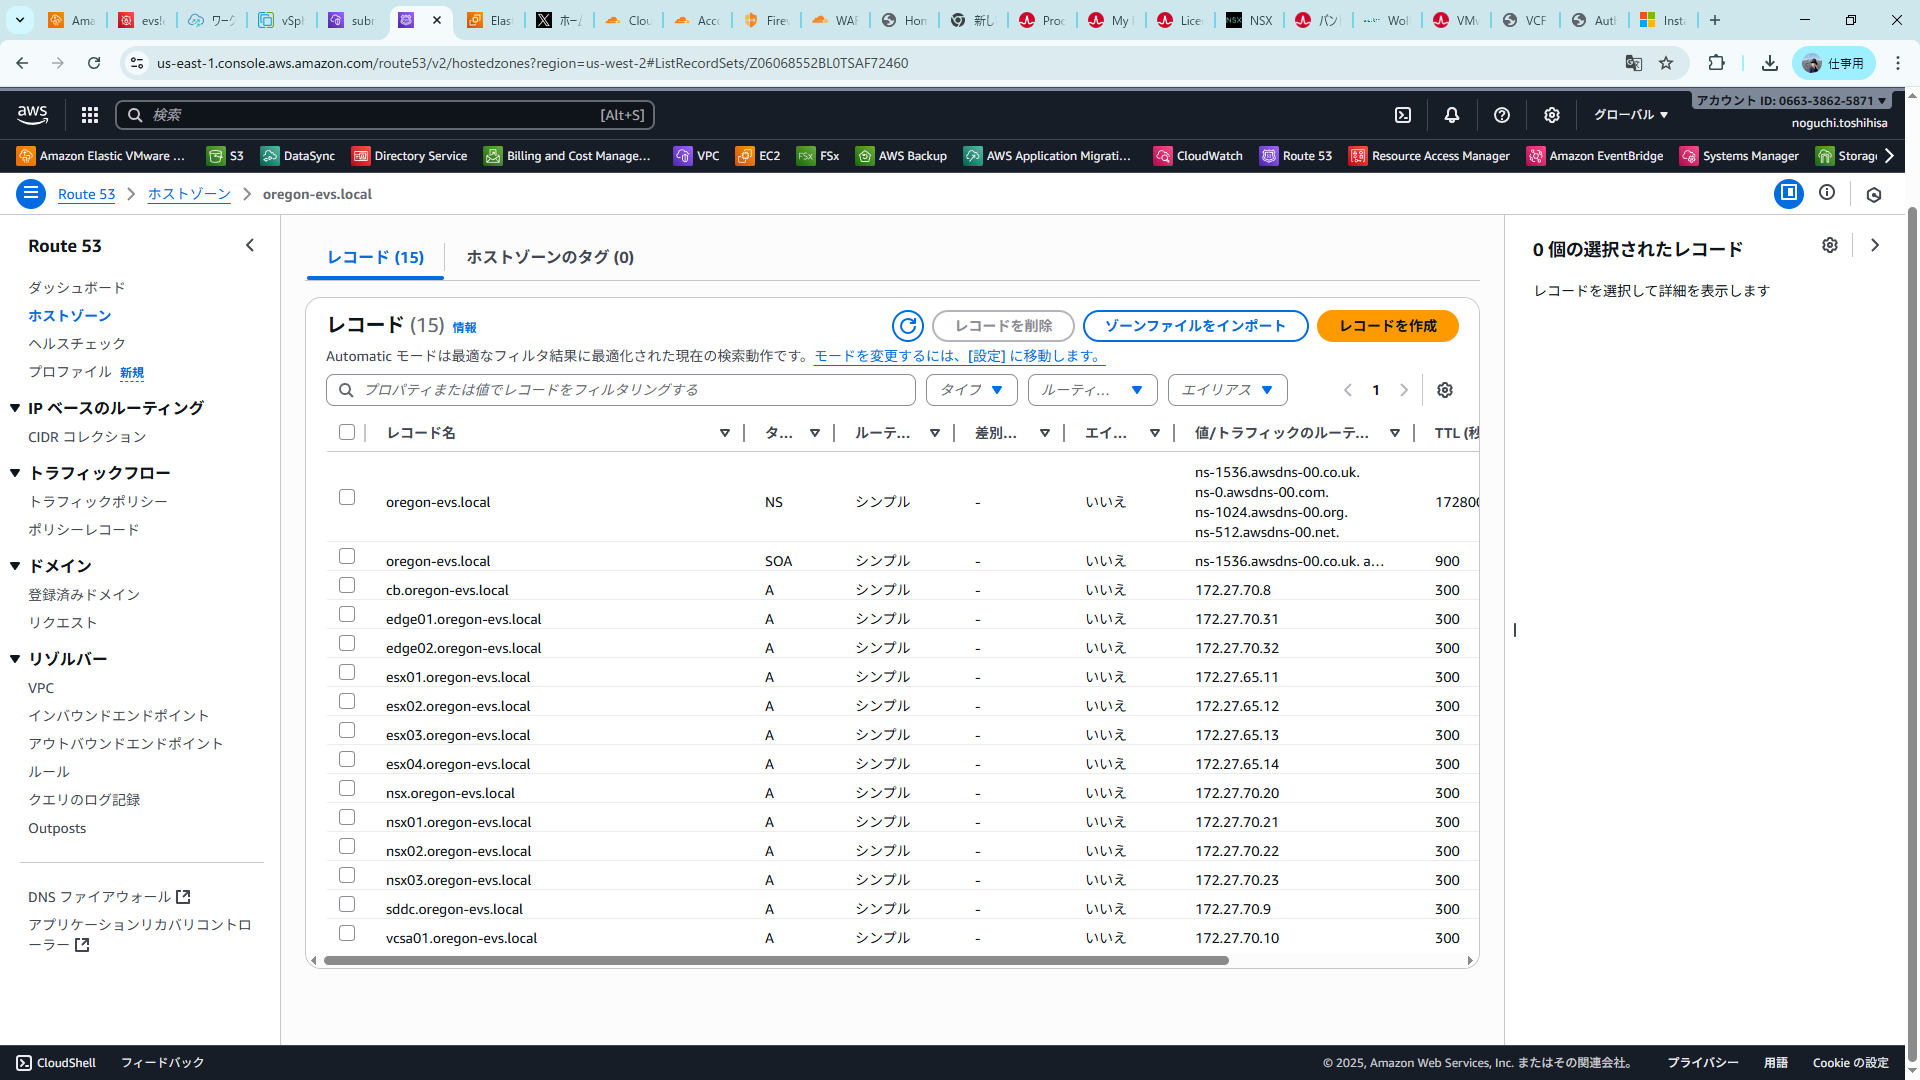Open the タイプ filter dropdown
Screen dimensions: 1920x1080
coord(971,390)
